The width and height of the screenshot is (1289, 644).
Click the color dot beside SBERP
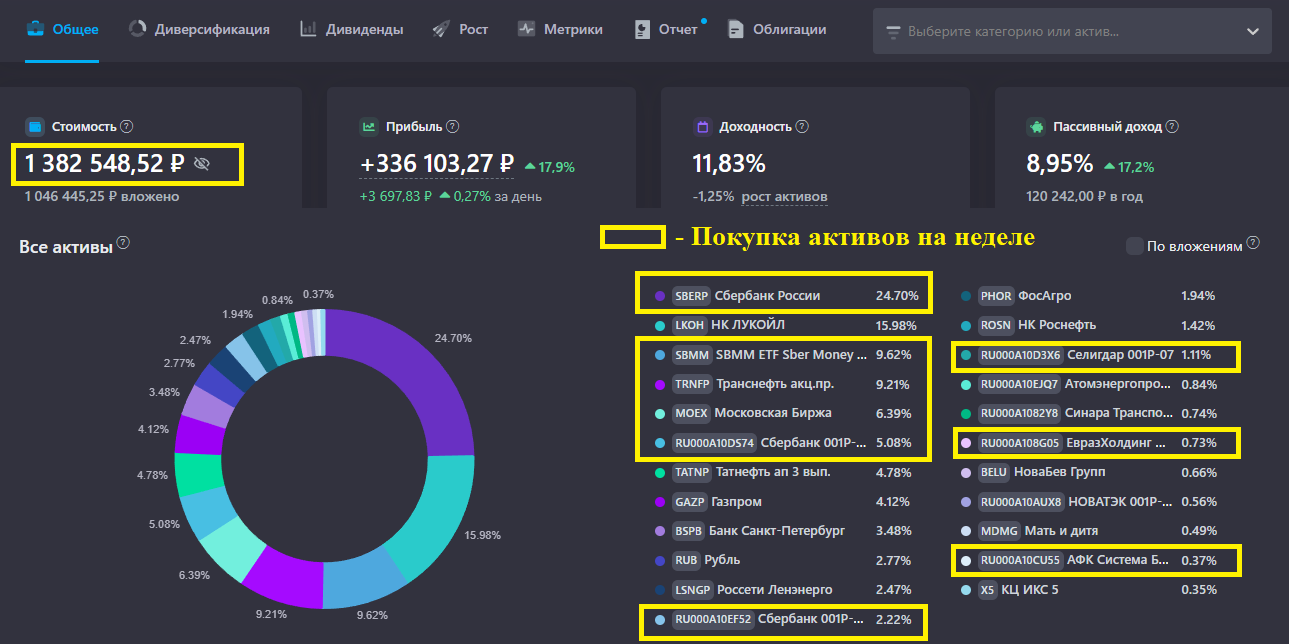click(658, 296)
